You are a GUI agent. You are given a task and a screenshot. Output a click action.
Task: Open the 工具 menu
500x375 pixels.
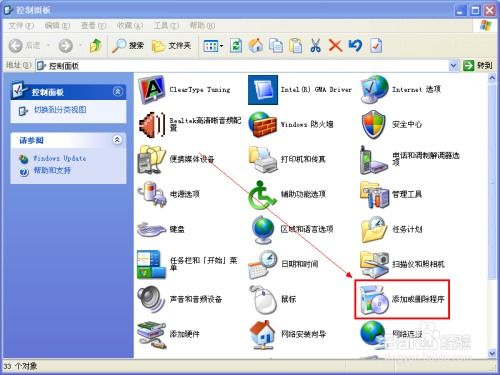point(166,25)
